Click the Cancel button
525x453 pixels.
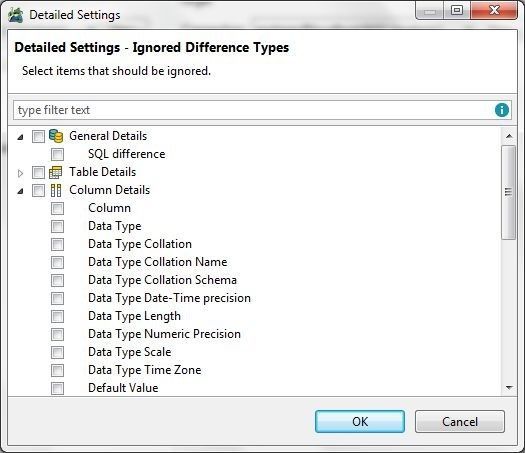(x=460, y=422)
